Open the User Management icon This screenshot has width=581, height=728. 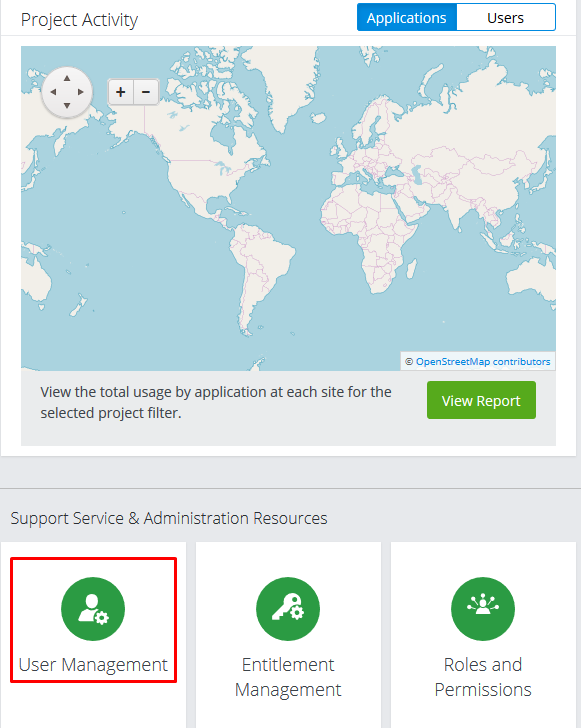coord(93,609)
